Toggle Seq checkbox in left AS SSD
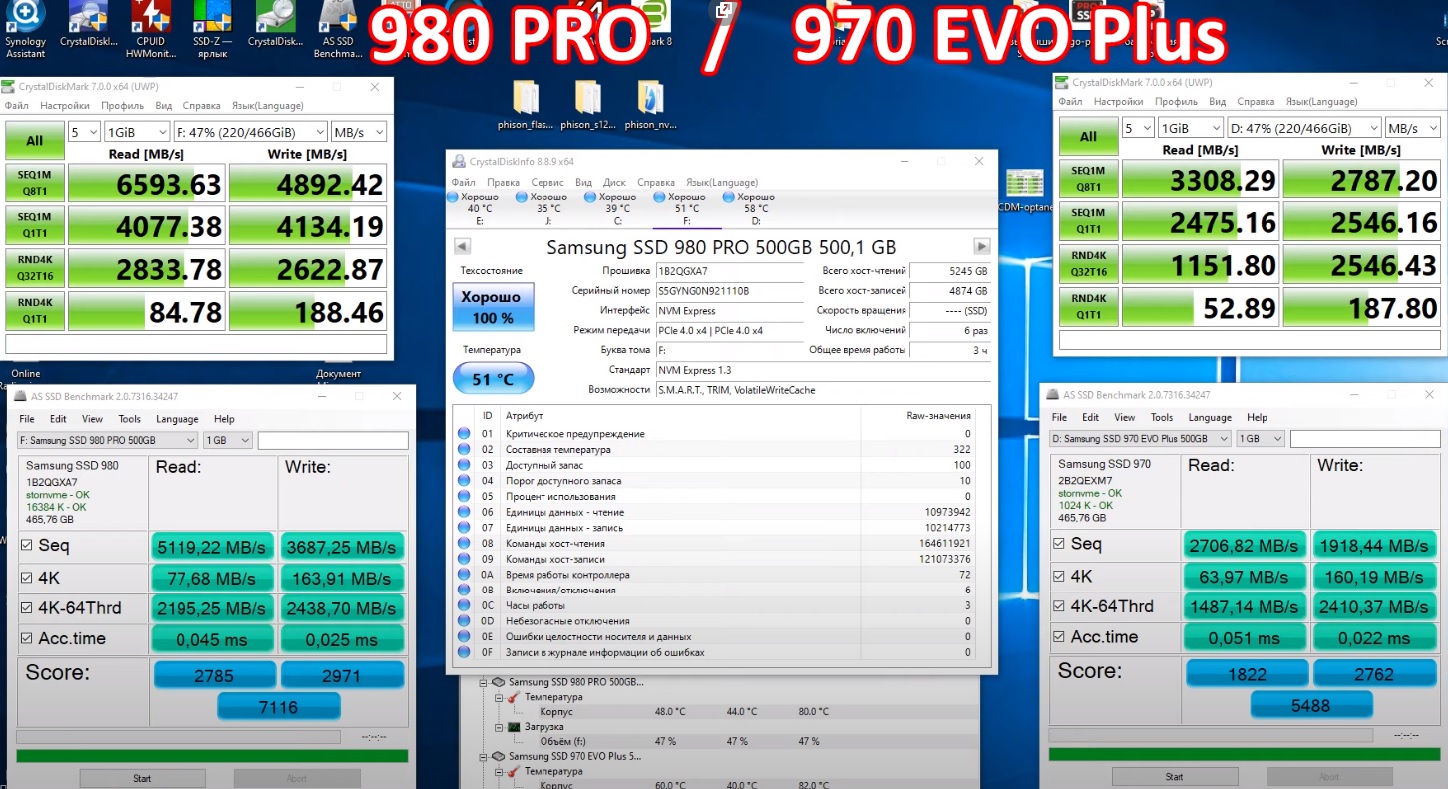Viewport: 1448px width, 789px height. (x=27, y=546)
